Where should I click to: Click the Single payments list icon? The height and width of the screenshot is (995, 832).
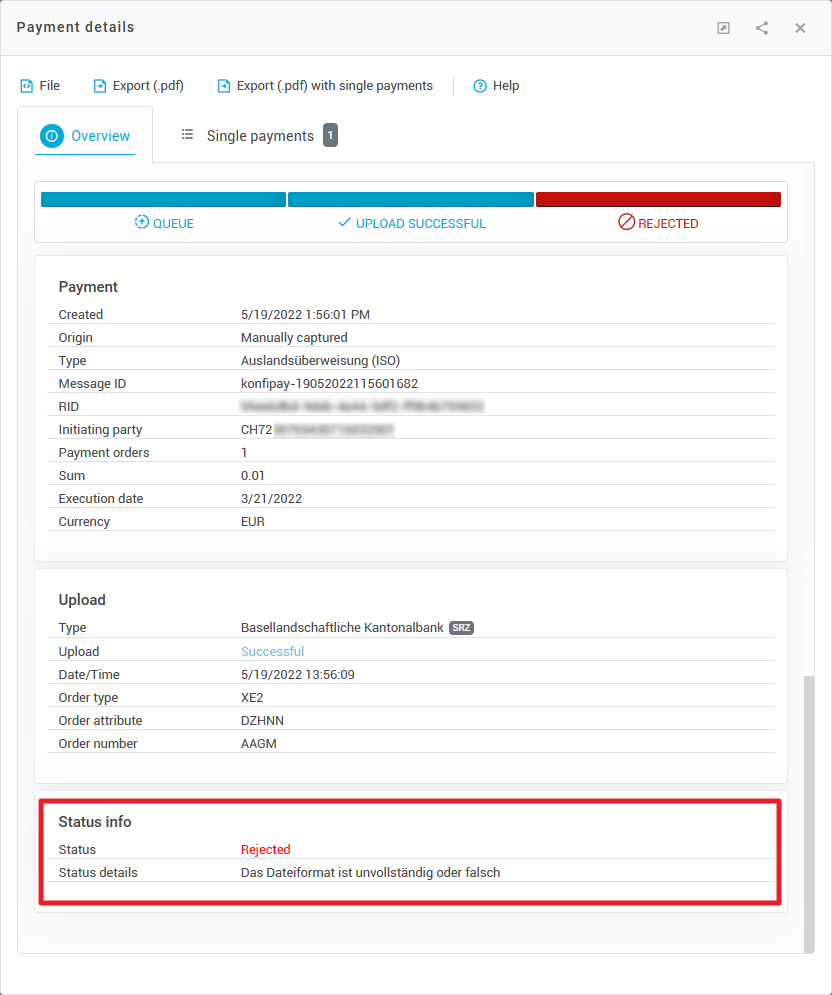coord(187,135)
